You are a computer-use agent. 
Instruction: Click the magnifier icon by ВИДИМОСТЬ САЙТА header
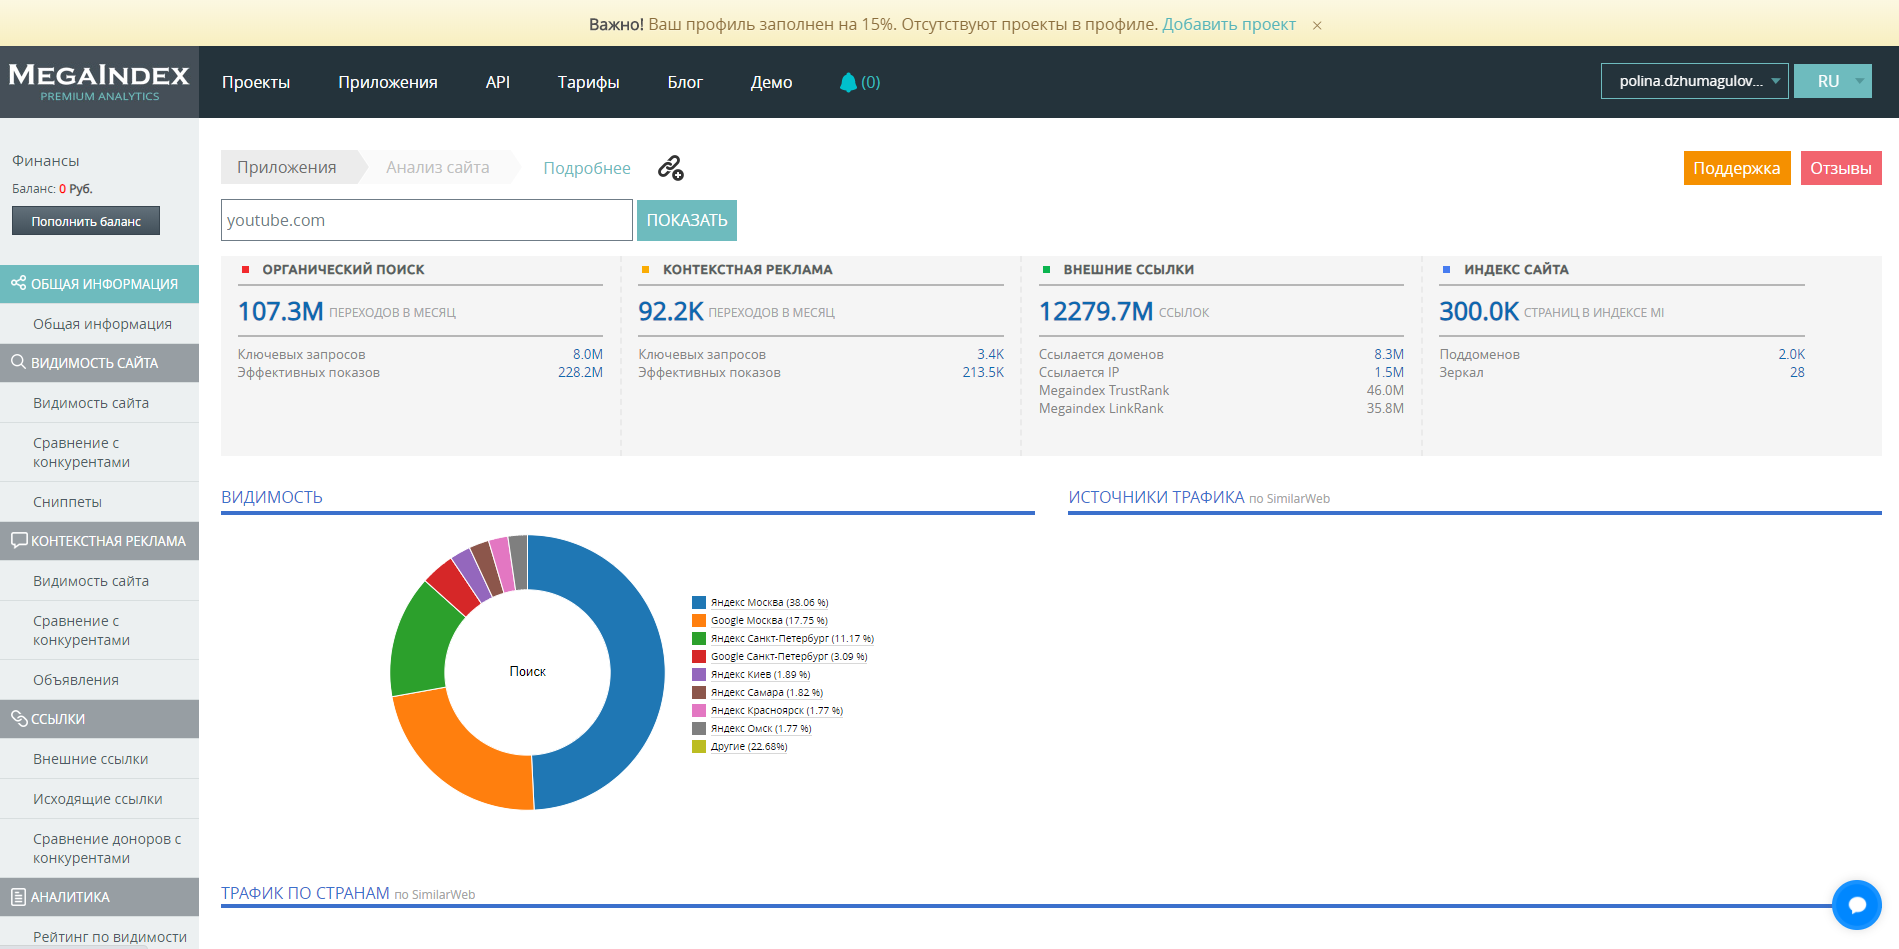click(x=18, y=362)
